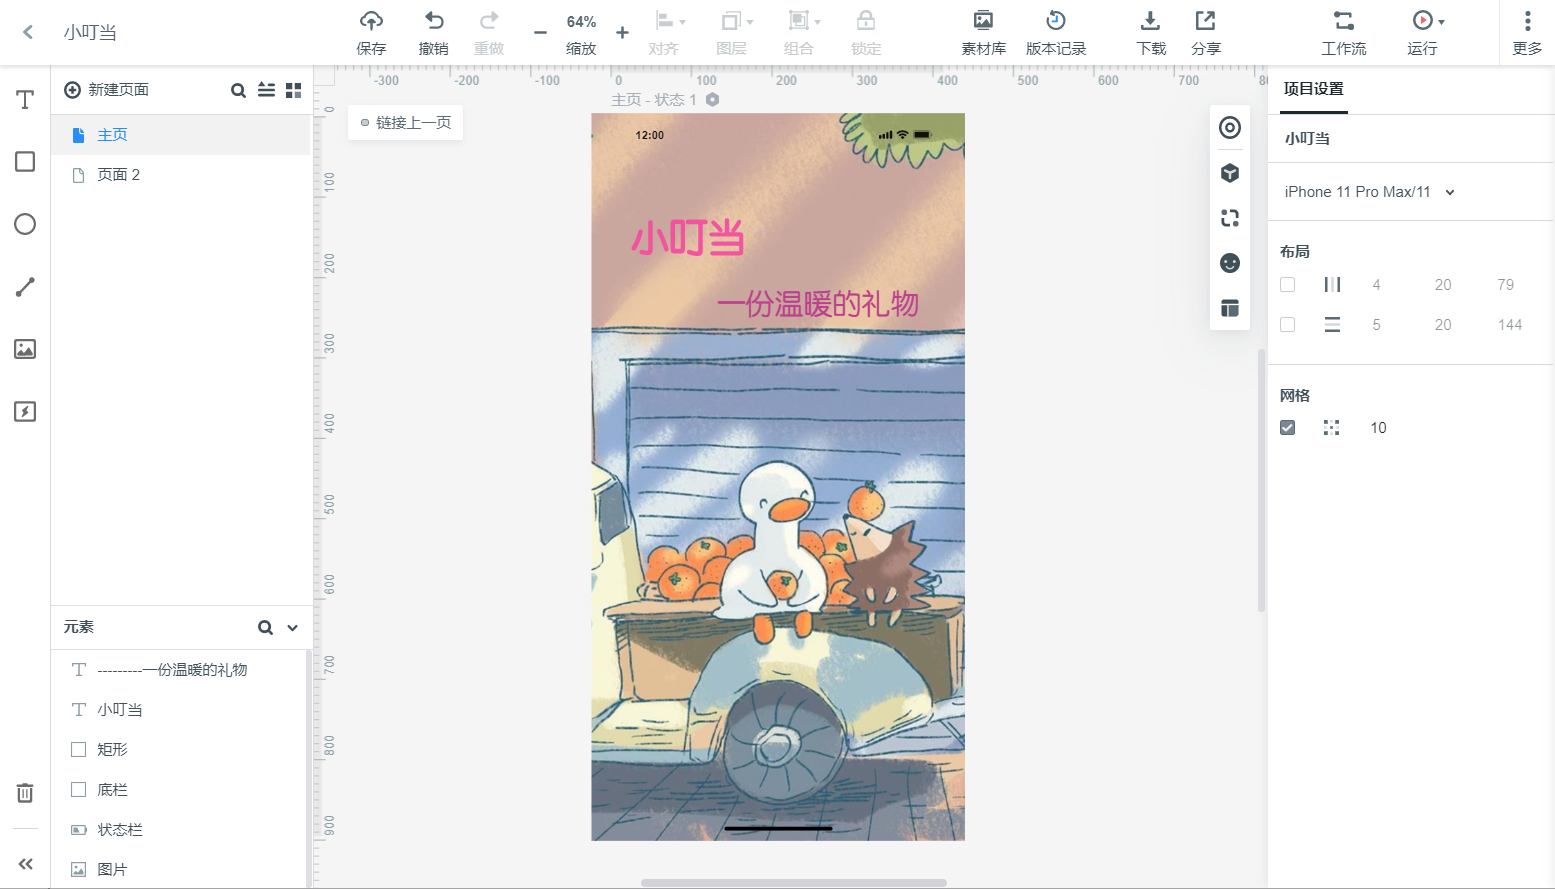The image size is (1555, 889).
Task: Click the grid size value 10
Action: click(x=1378, y=428)
